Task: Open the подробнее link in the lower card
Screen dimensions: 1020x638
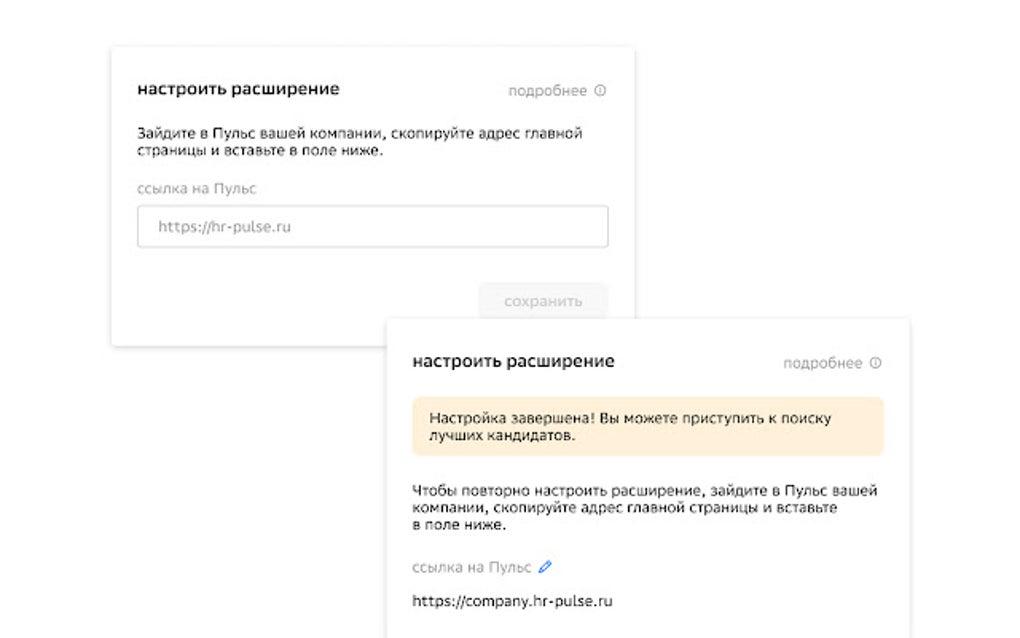Action: (822, 363)
